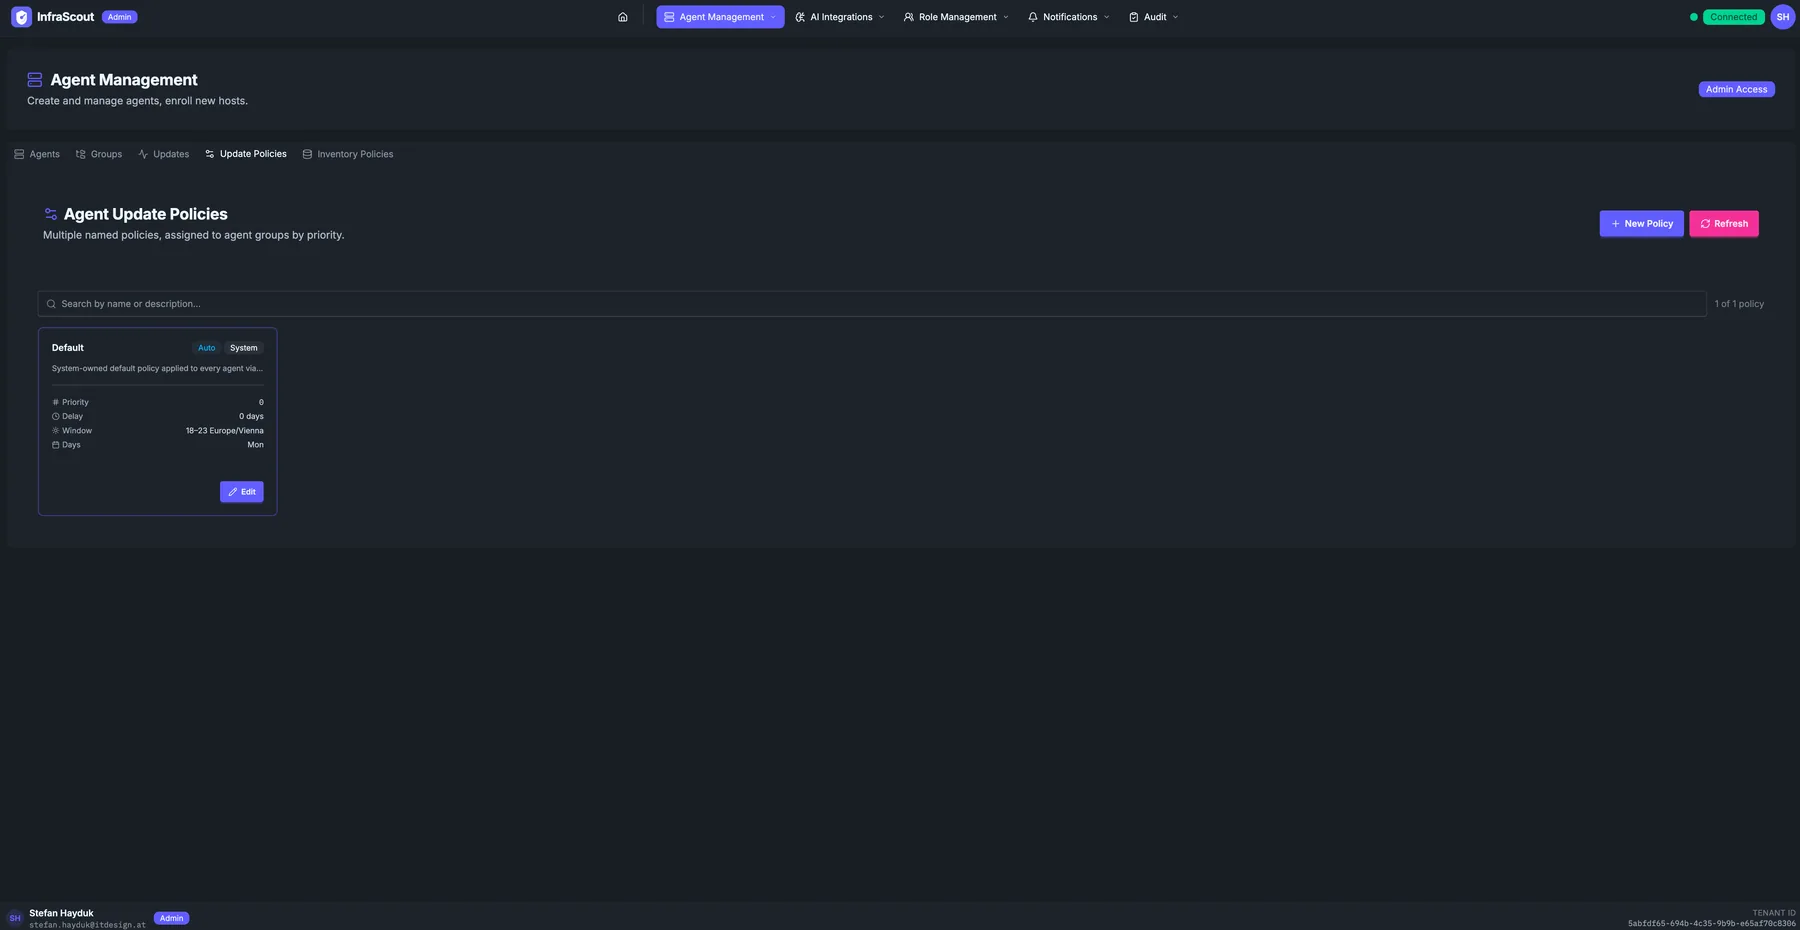This screenshot has height=930, width=1800.
Task: Click the SH user avatar top right
Action: point(1782,17)
